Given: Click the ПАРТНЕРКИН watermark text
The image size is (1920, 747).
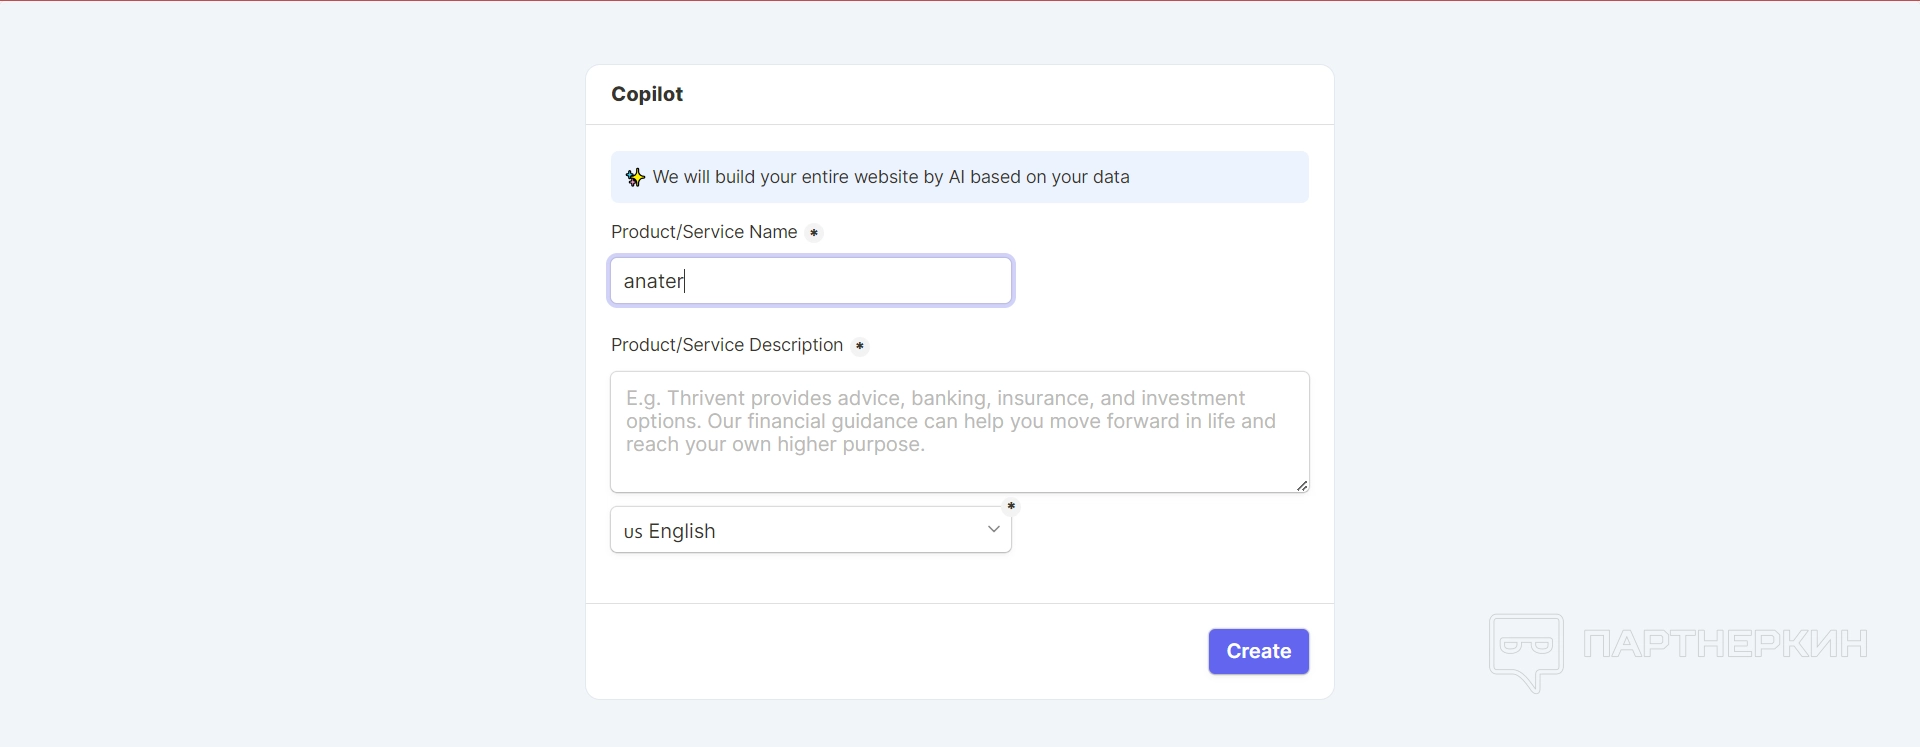Looking at the screenshot, I should (x=1725, y=644).
